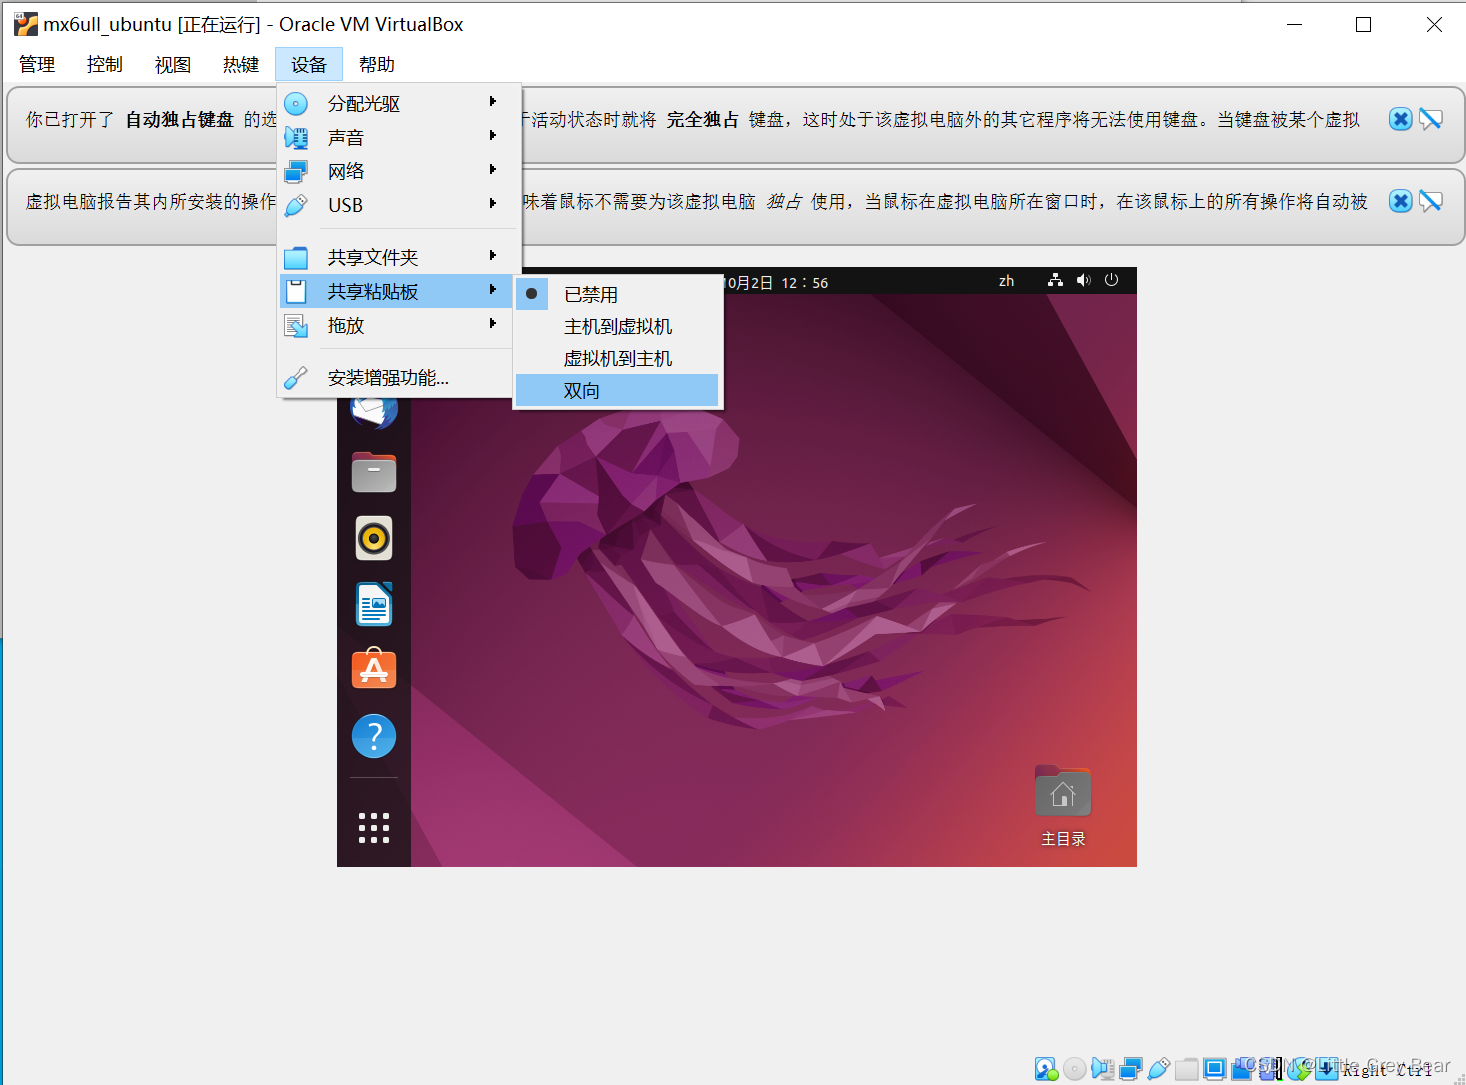The height and width of the screenshot is (1085, 1466).
Task: Open the 拖放 menu entry
Action: (396, 325)
